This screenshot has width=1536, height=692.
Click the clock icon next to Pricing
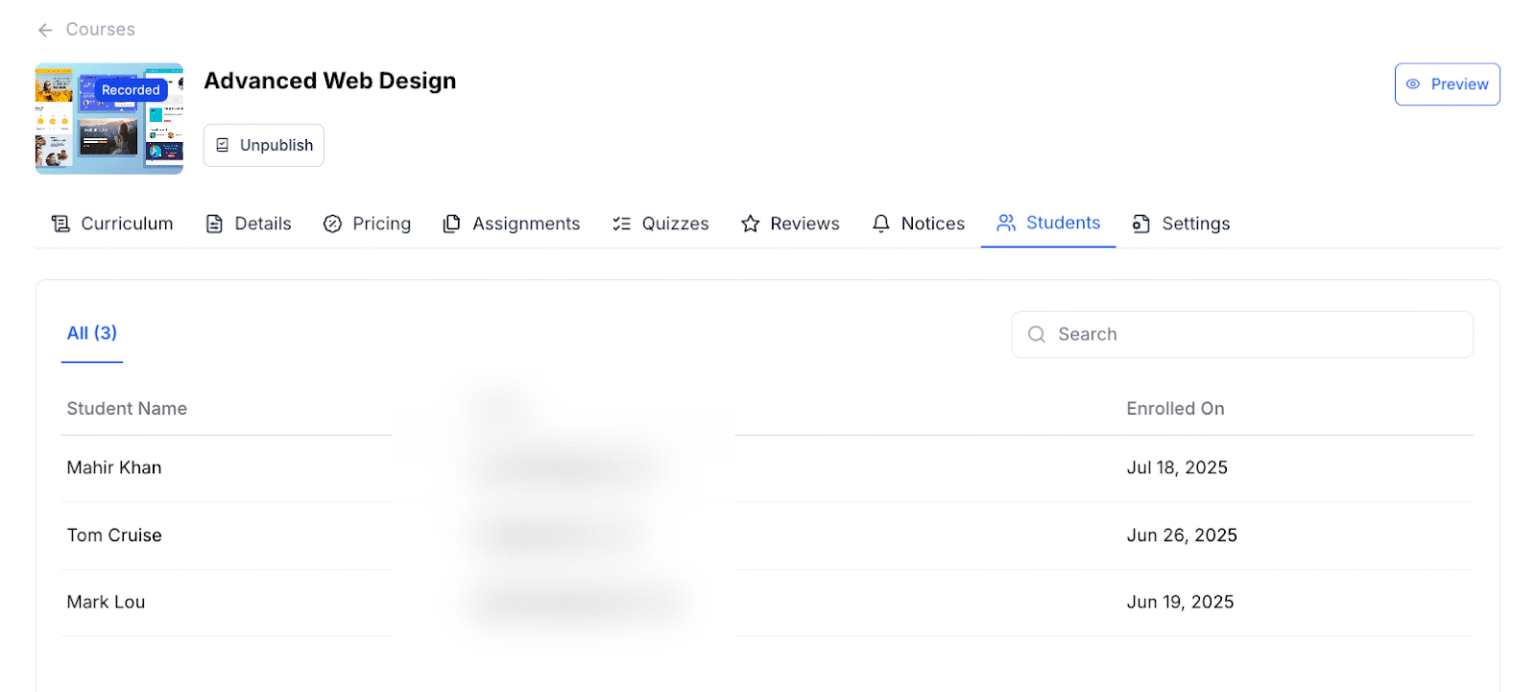[333, 223]
